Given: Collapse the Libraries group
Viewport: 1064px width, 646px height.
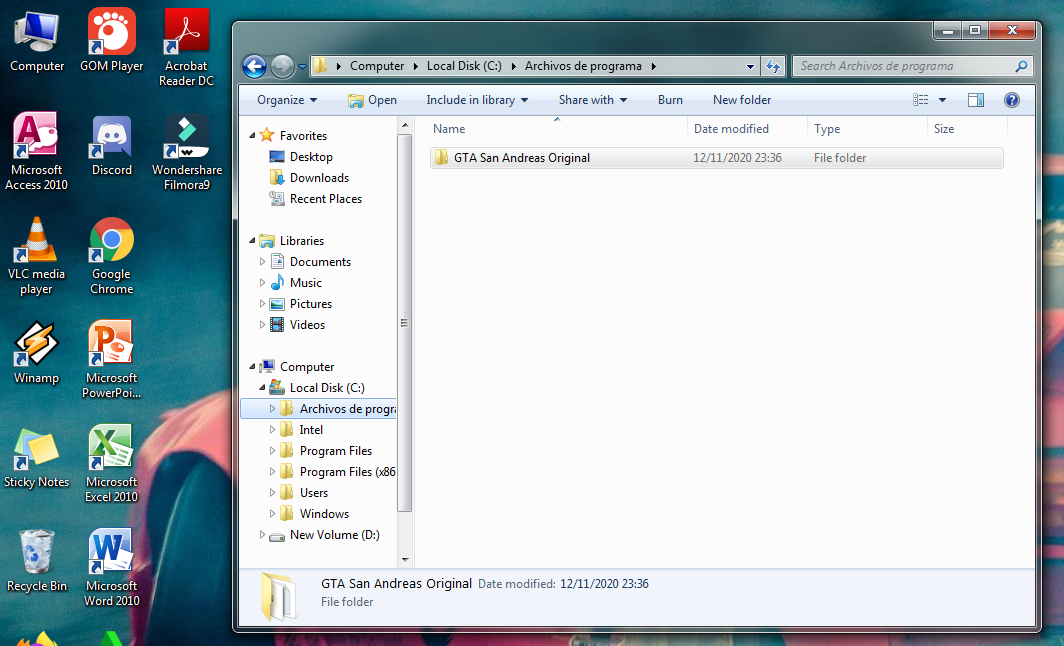Looking at the screenshot, I should click(x=252, y=241).
